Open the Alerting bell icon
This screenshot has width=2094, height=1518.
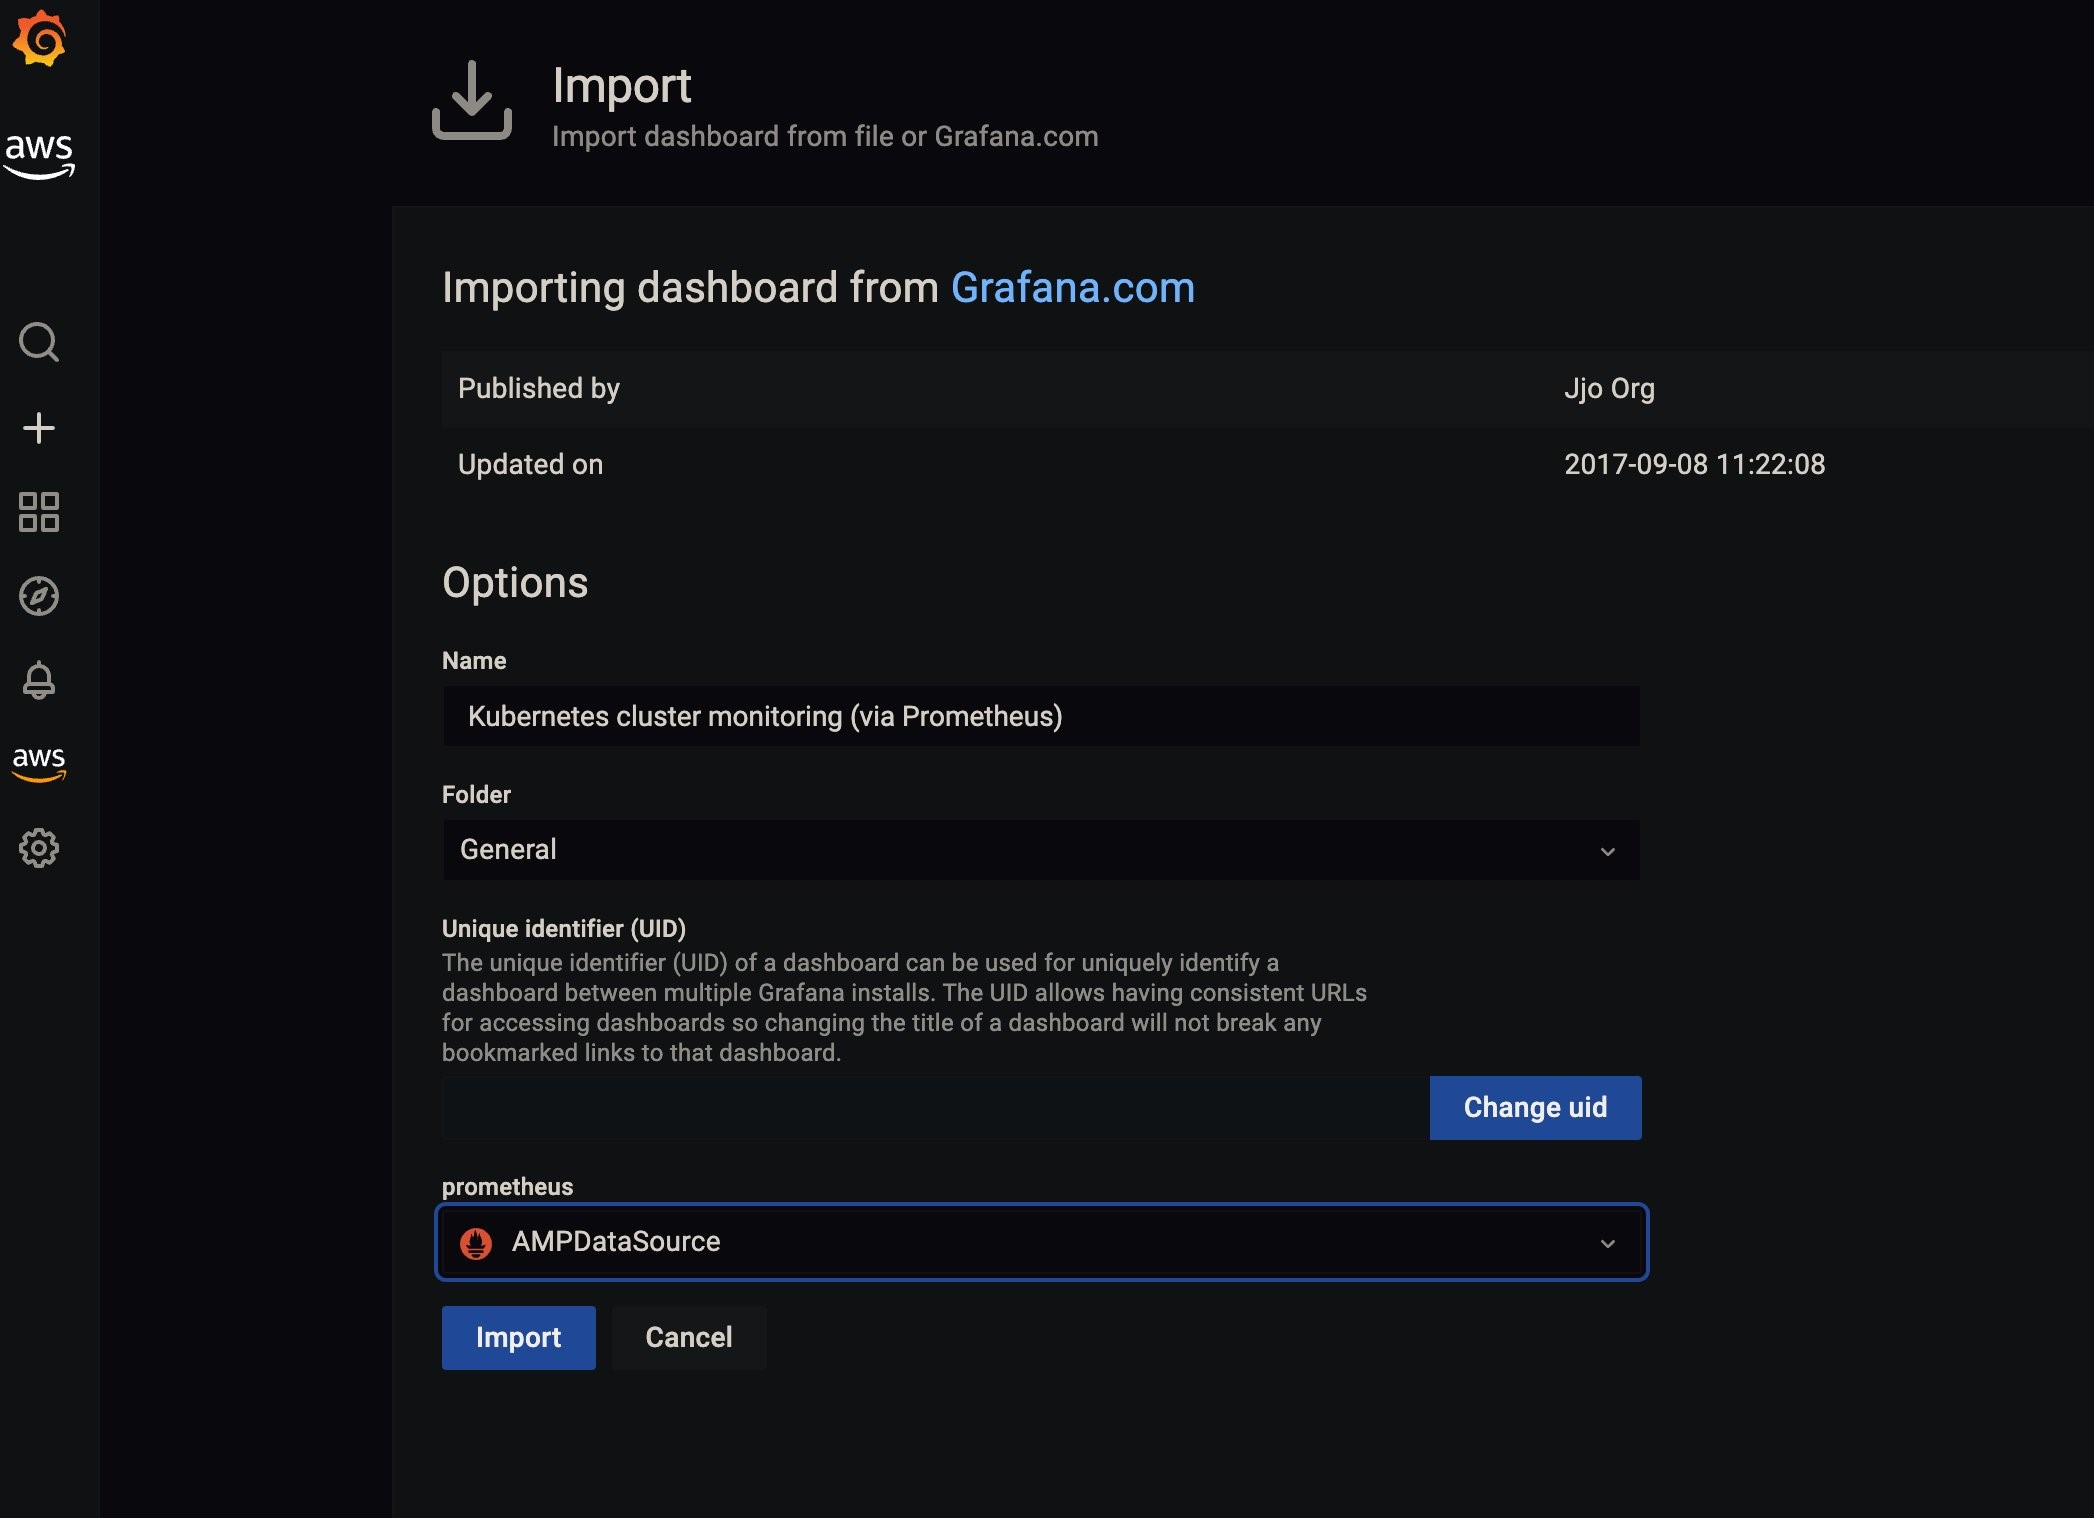[39, 680]
